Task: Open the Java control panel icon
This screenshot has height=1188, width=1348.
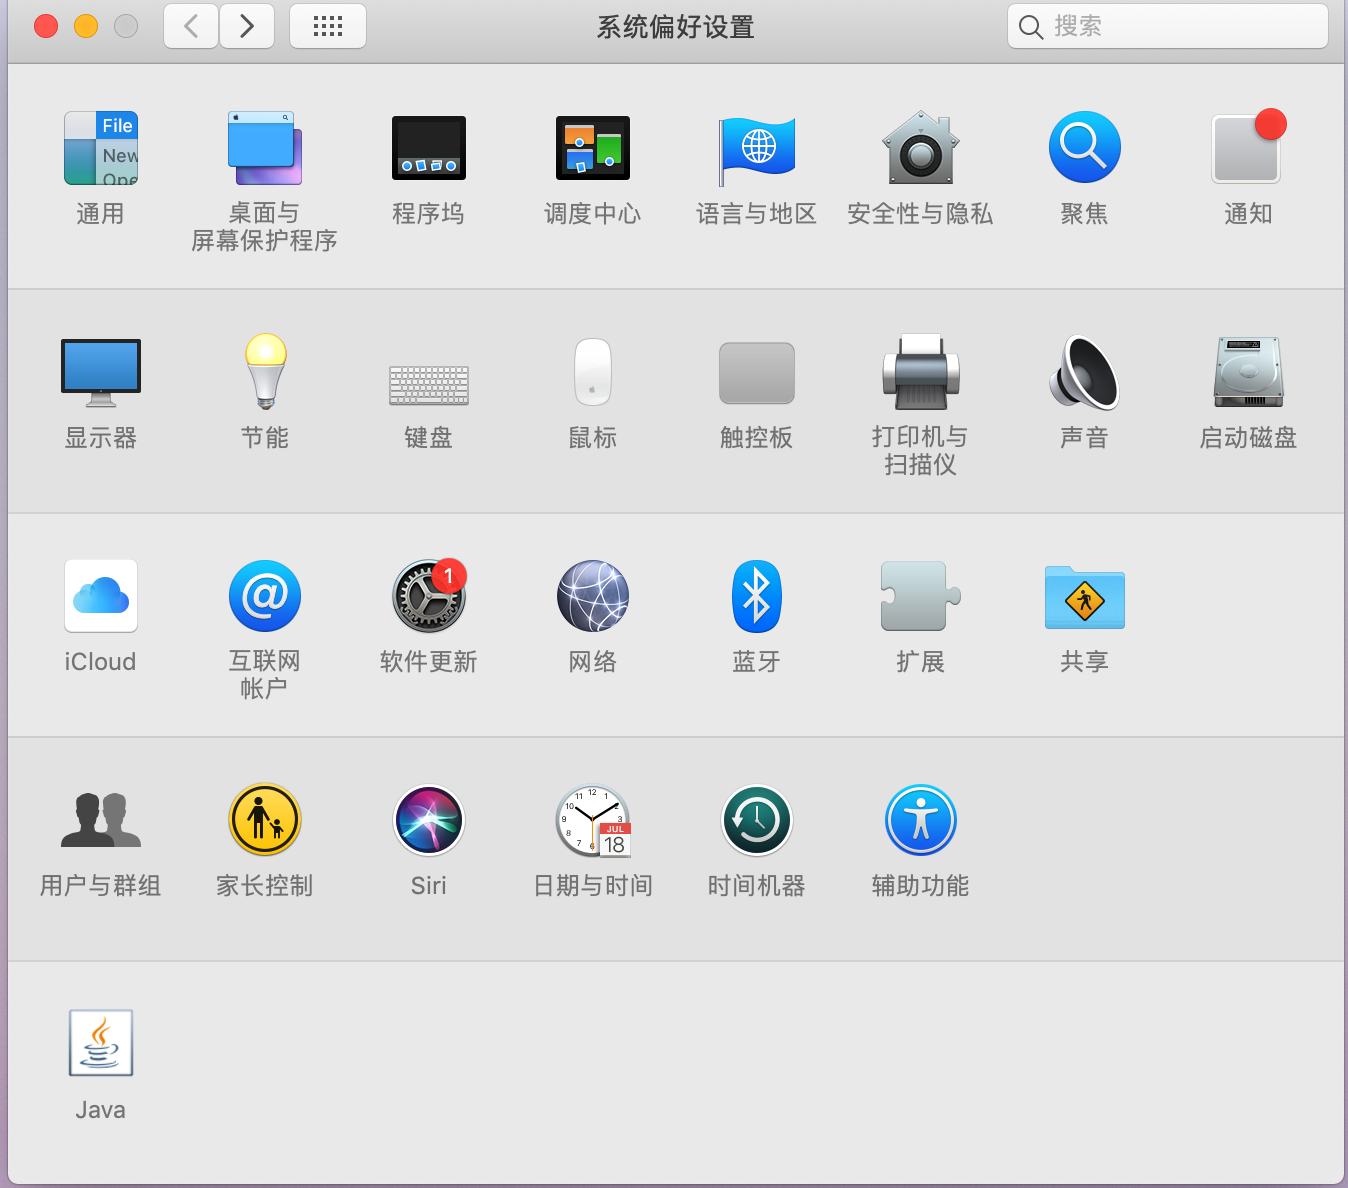Action: coord(101,1043)
